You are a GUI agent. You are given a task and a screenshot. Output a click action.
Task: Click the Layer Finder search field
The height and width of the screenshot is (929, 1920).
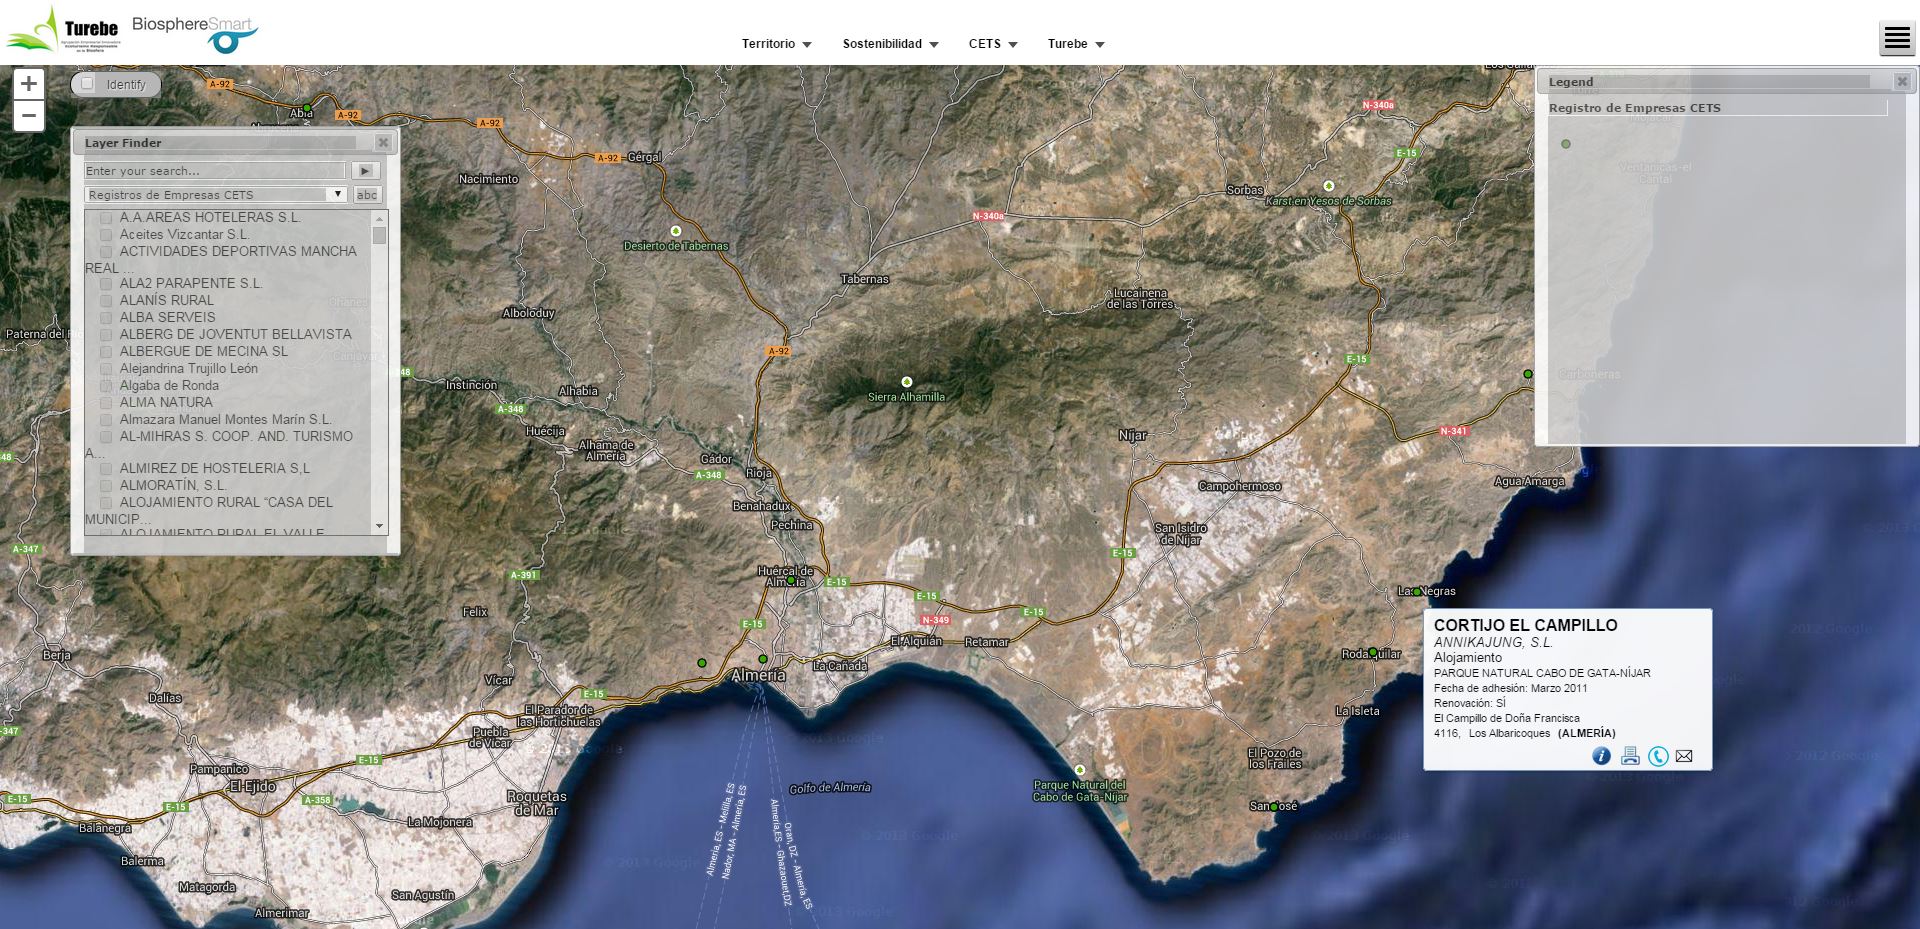(x=214, y=171)
